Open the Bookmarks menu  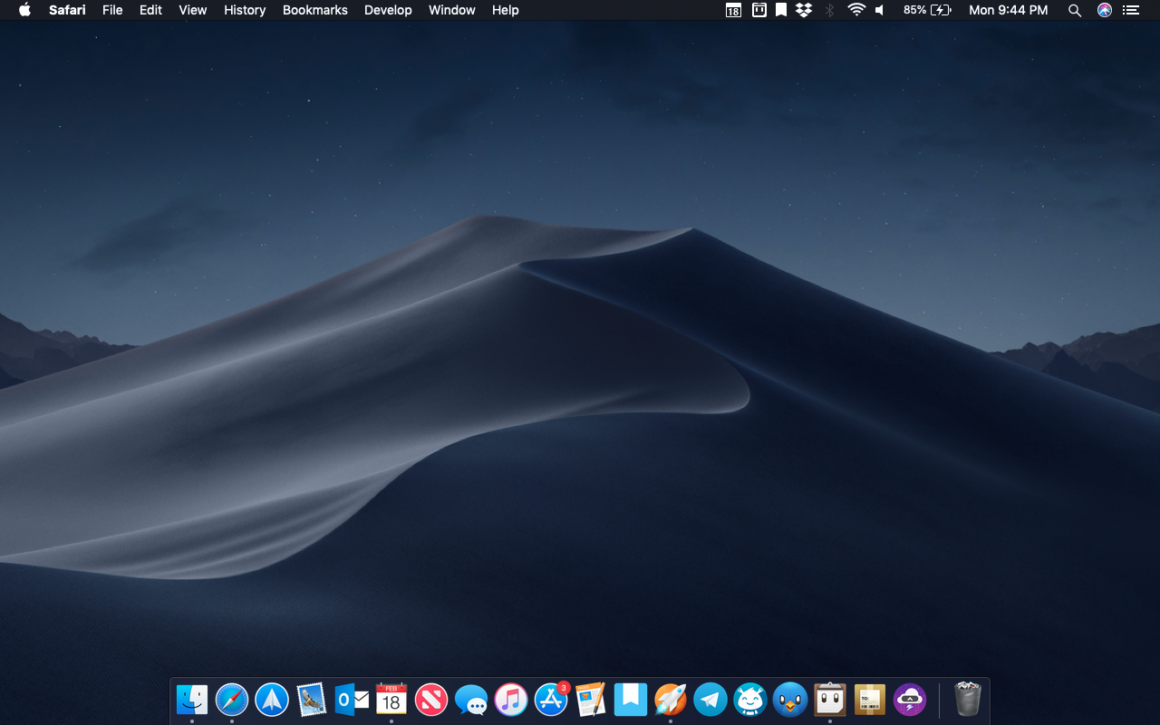coord(315,10)
